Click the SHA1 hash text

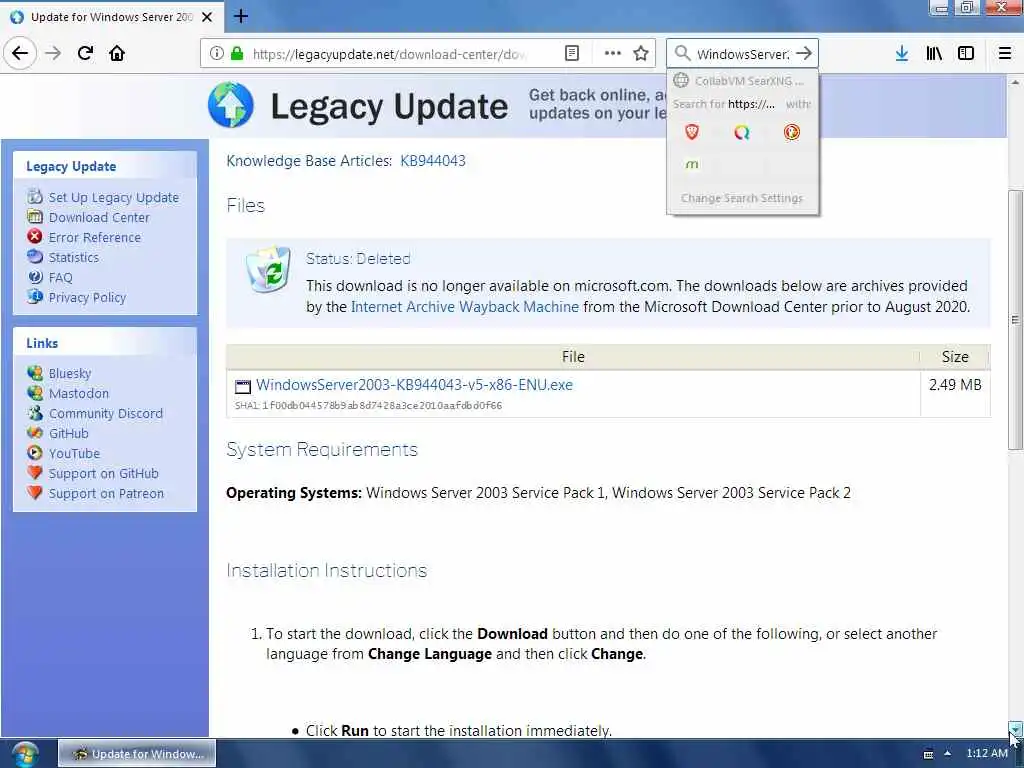coord(368,406)
